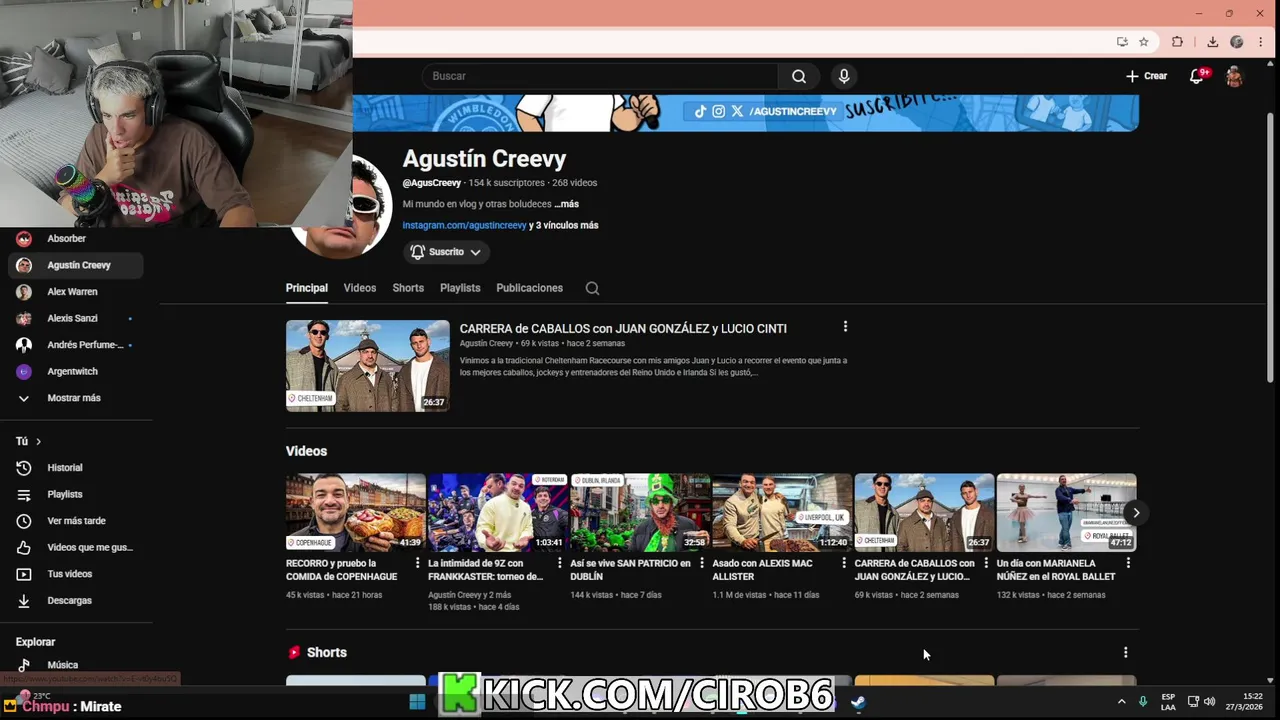This screenshot has width=1280, height=720.
Task: Click the install app icon in address bar
Action: coord(1122,42)
